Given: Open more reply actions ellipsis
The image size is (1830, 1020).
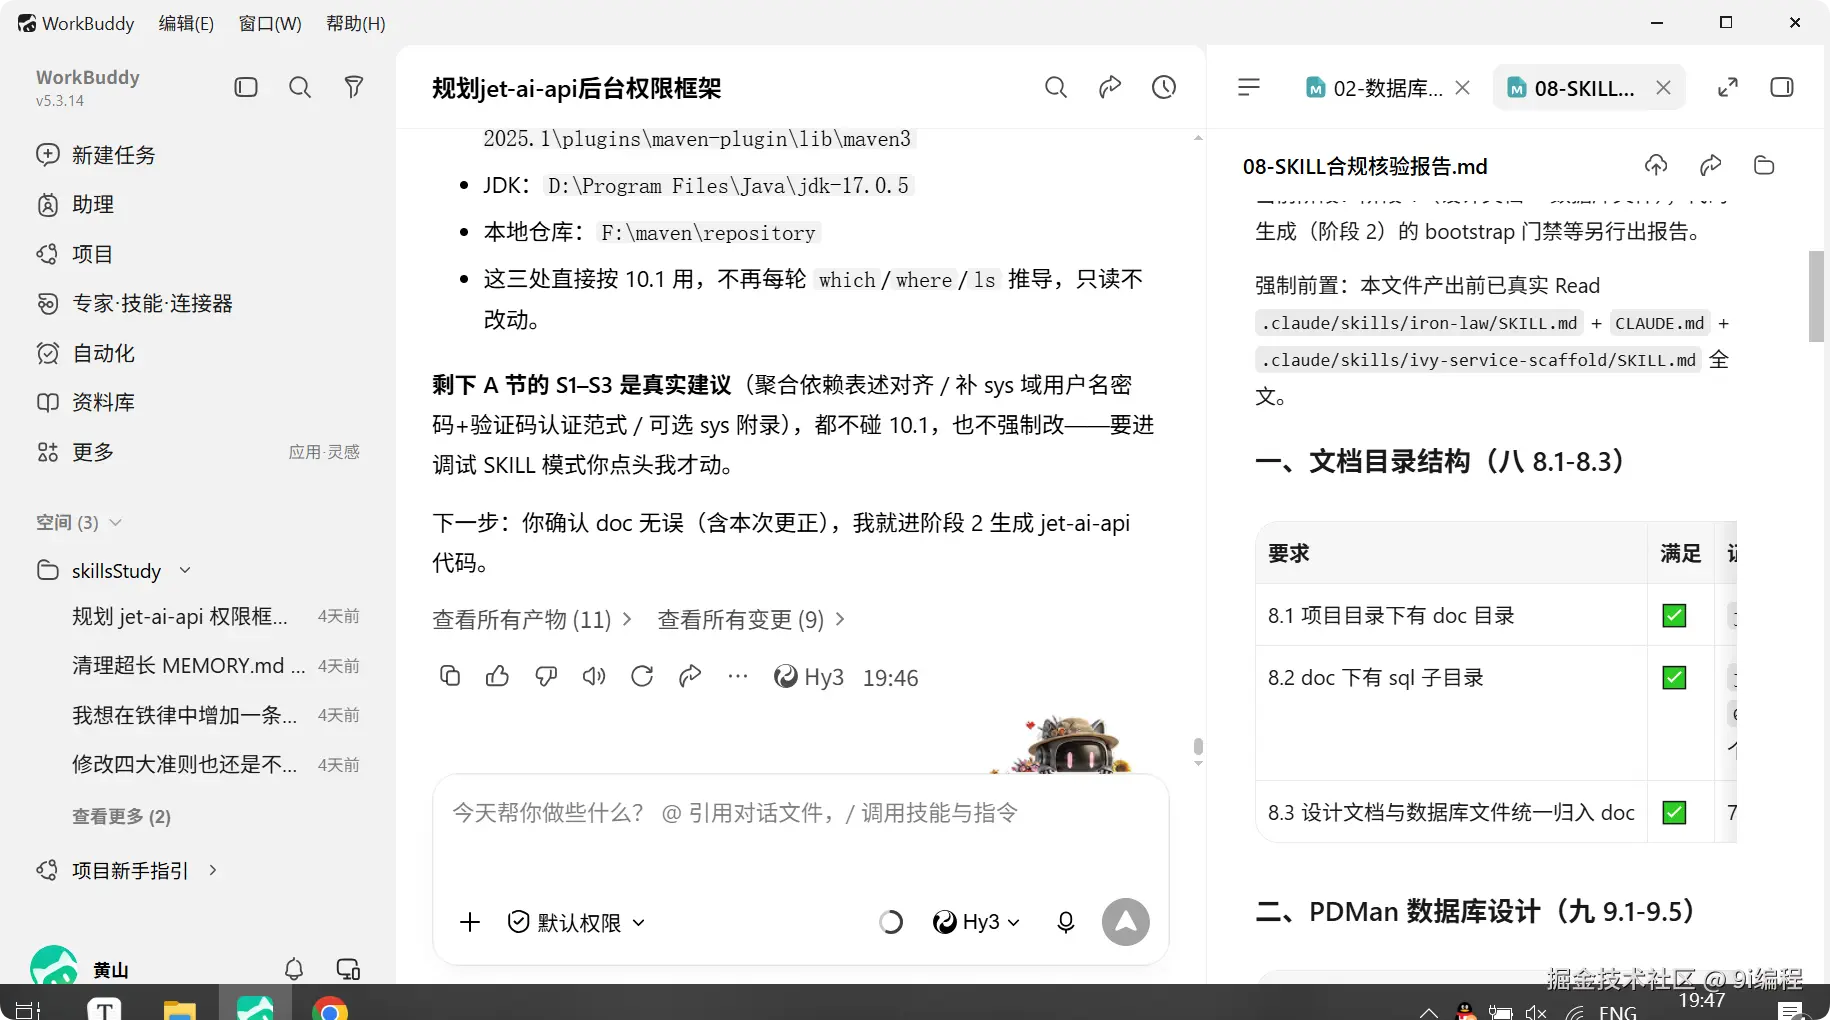Looking at the screenshot, I should (738, 677).
